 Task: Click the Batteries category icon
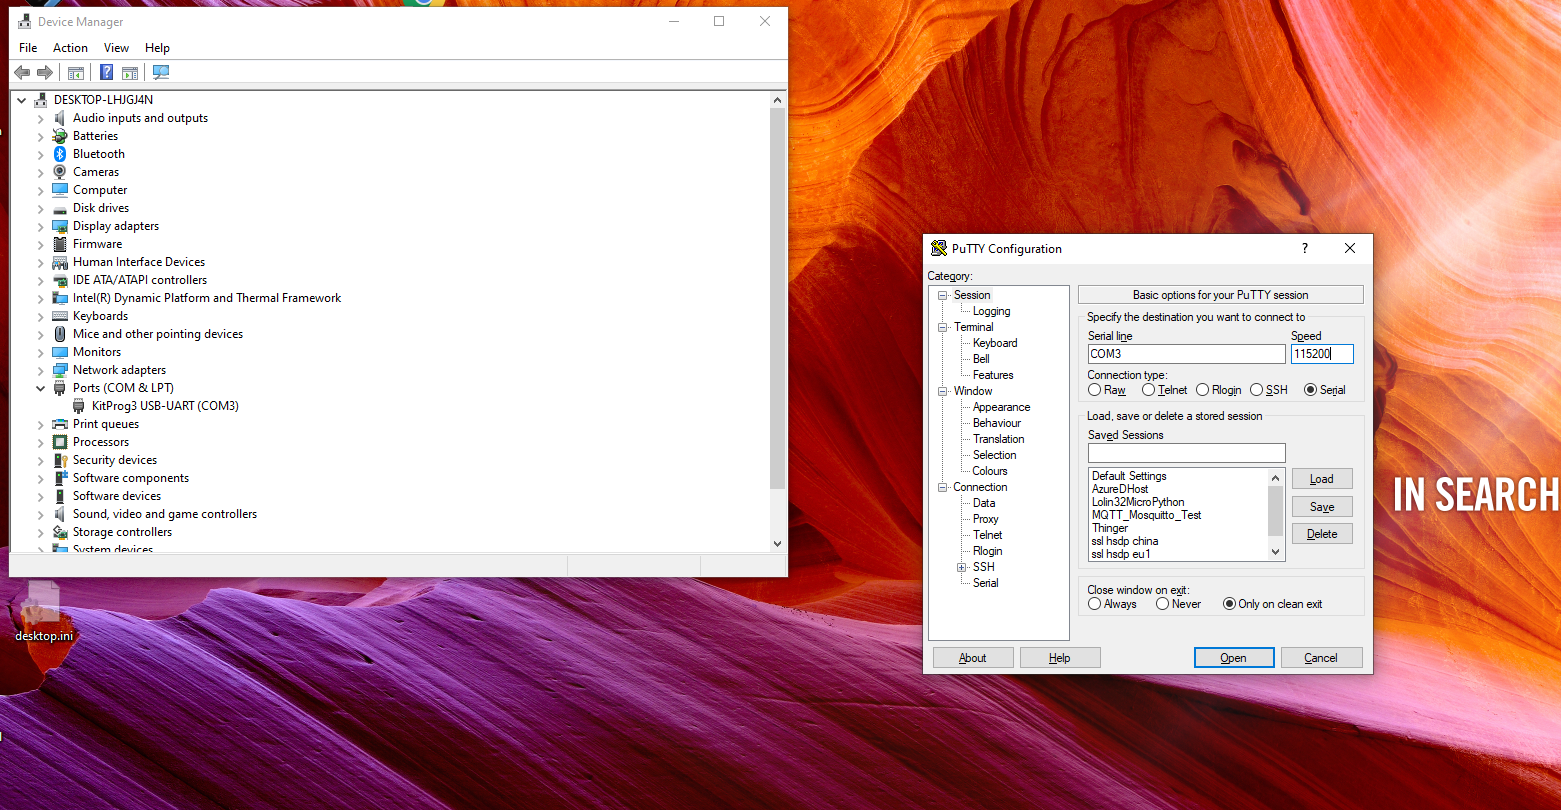(60, 136)
